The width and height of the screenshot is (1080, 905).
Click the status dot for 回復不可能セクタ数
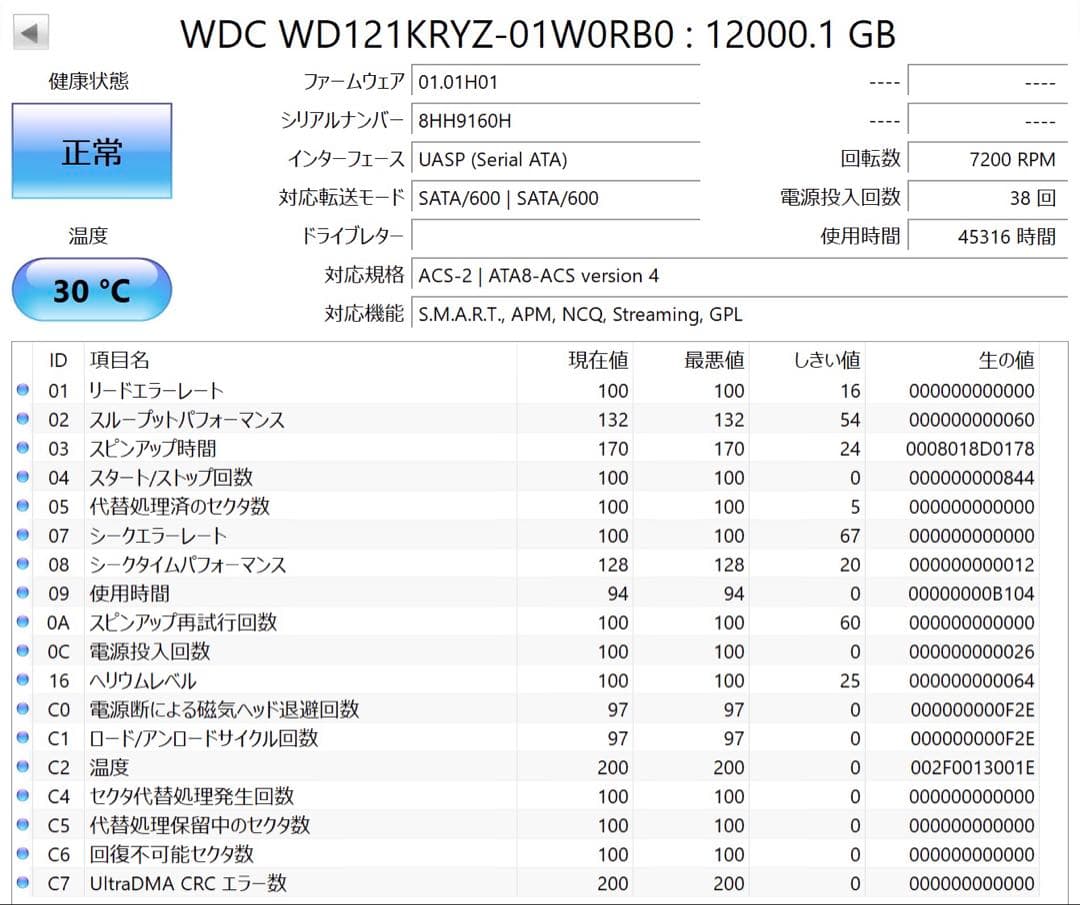pyautogui.click(x=22, y=854)
